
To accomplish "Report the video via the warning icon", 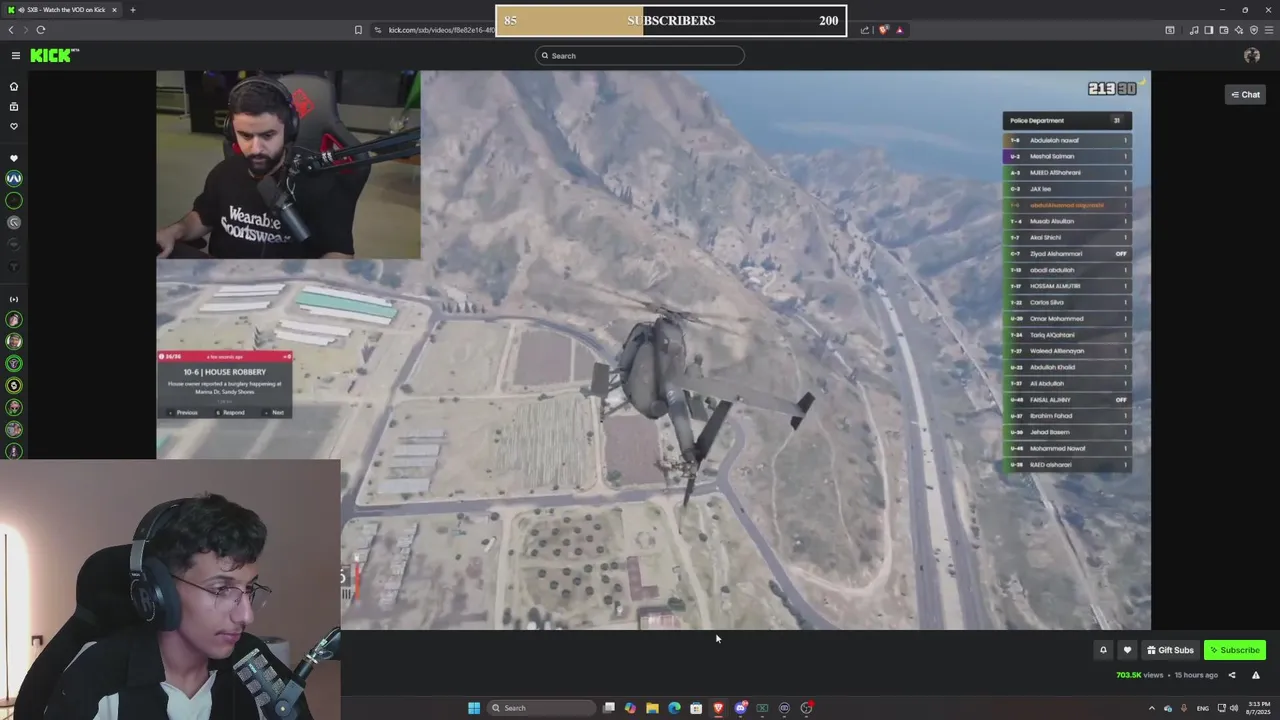I will (x=1256, y=675).
